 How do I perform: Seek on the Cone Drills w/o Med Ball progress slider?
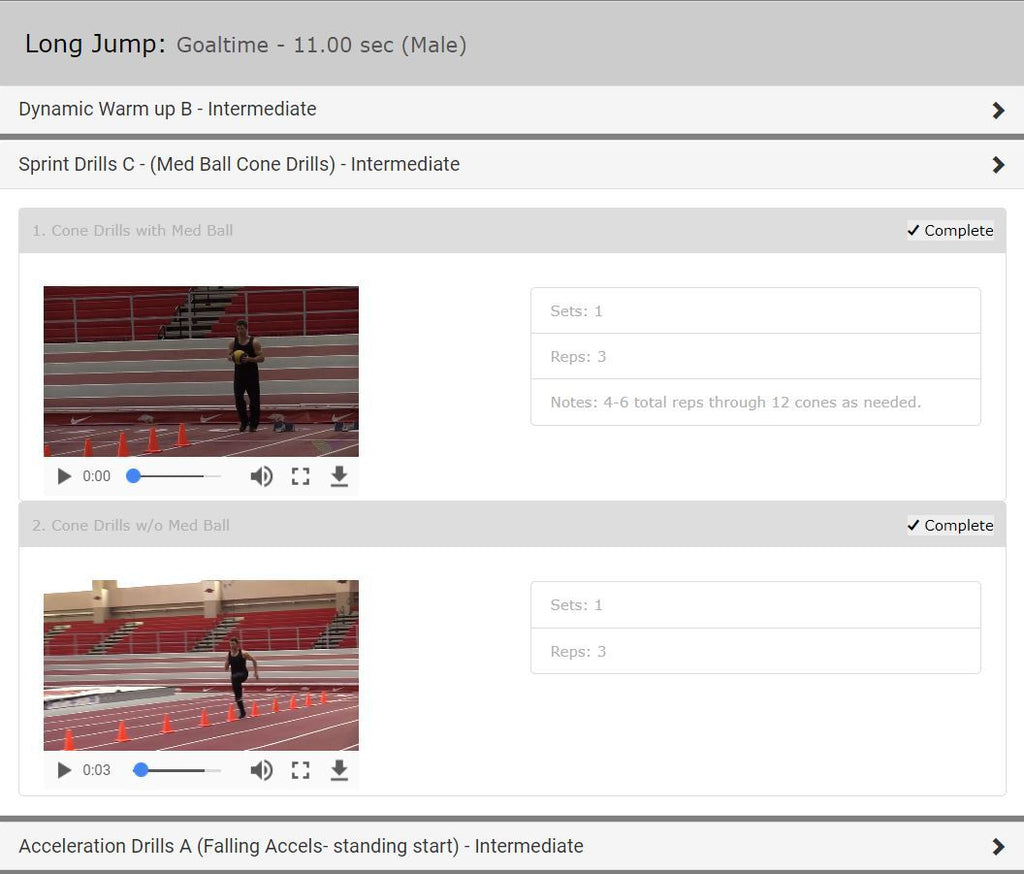176,770
